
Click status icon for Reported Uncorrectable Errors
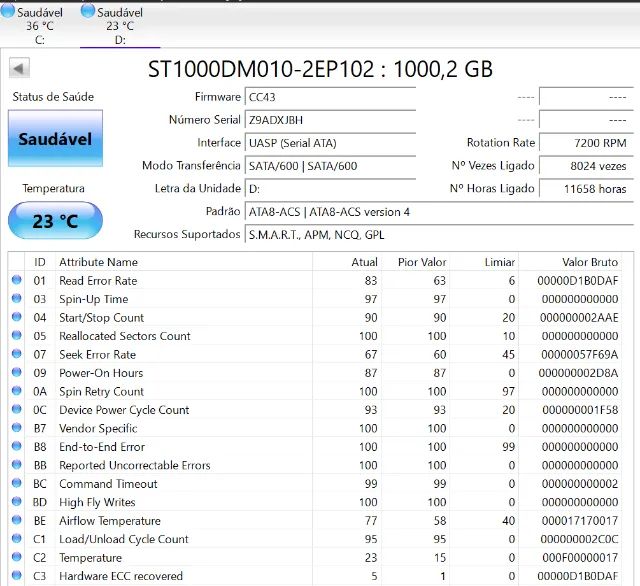click(17, 464)
